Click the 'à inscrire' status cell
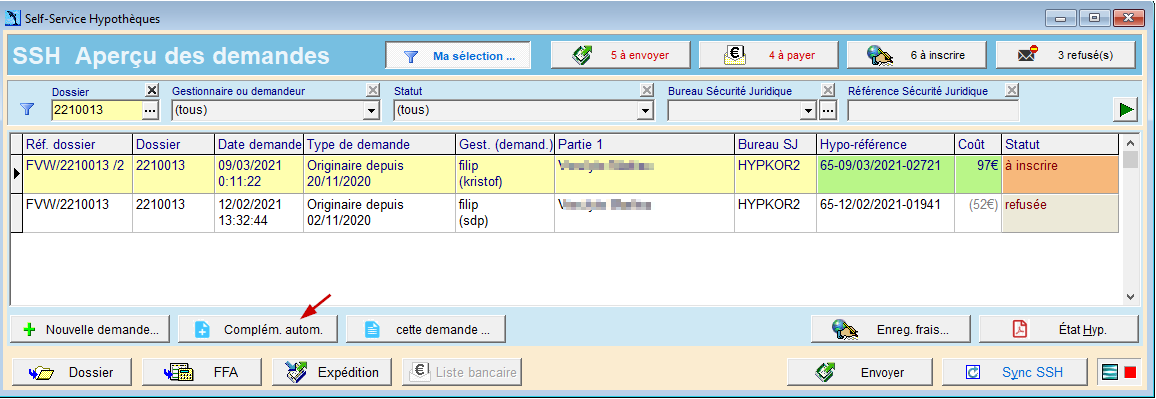Image resolution: width=1156 pixels, height=399 pixels. pyautogui.click(x=1060, y=174)
